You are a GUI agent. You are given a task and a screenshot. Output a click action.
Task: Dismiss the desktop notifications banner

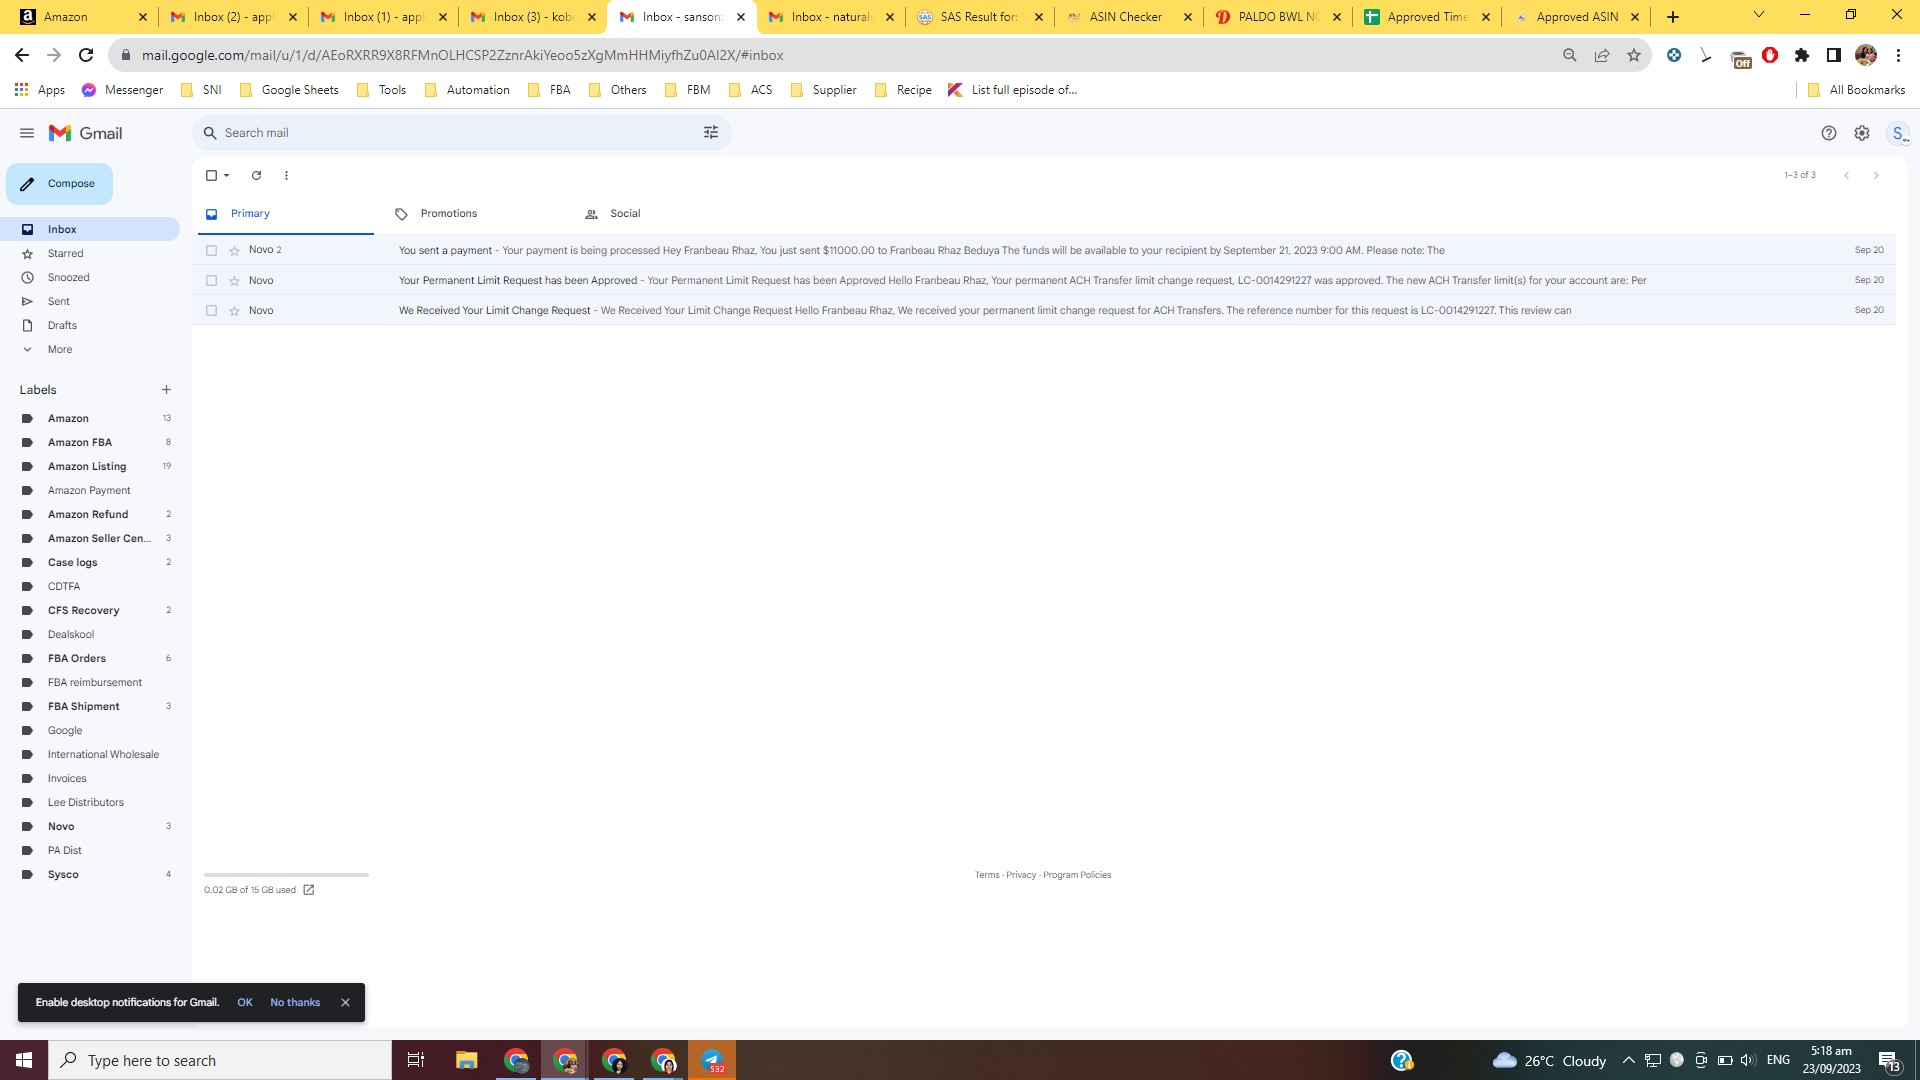345,1002
